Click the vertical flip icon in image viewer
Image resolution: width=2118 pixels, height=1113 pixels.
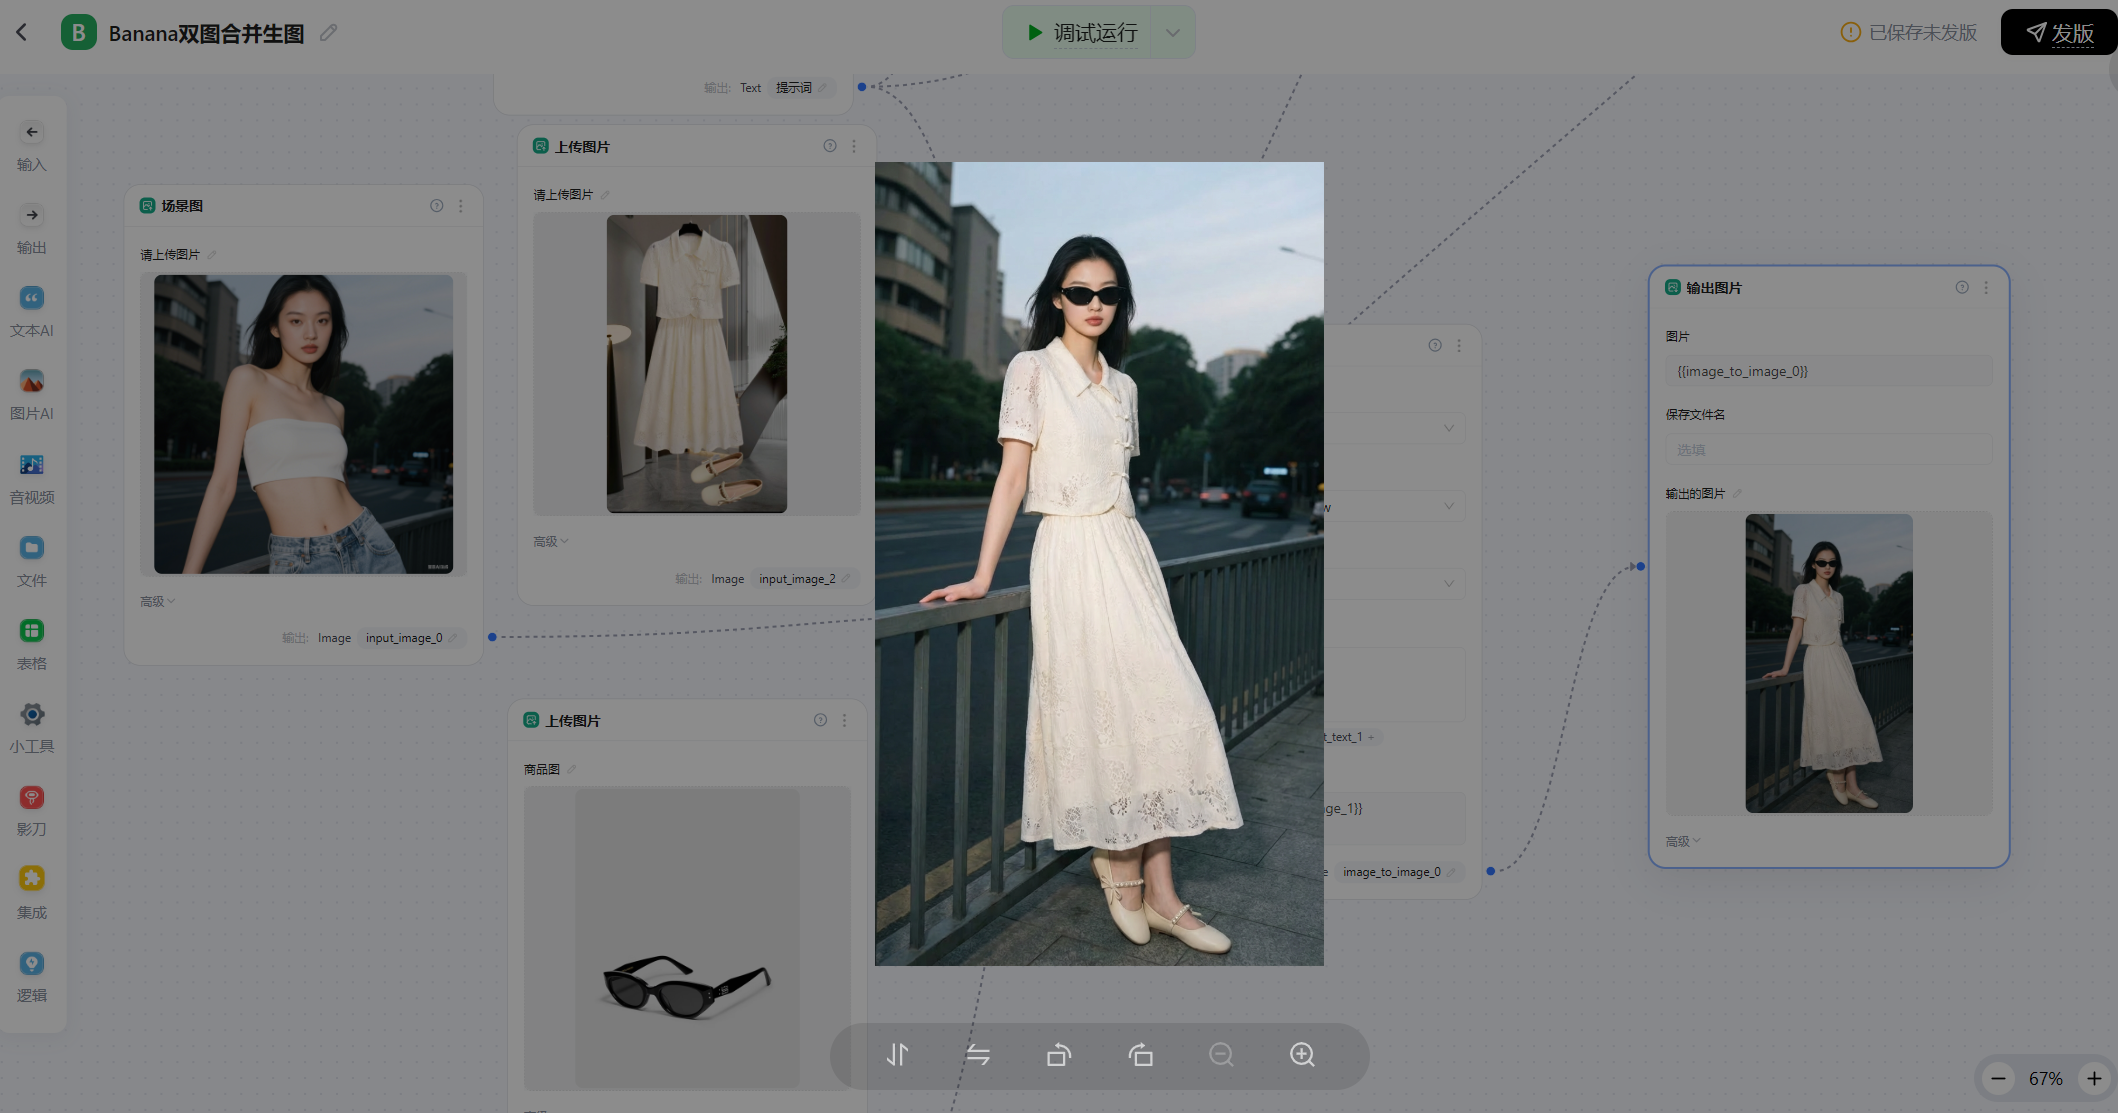pyautogui.click(x=897, y=1055)
